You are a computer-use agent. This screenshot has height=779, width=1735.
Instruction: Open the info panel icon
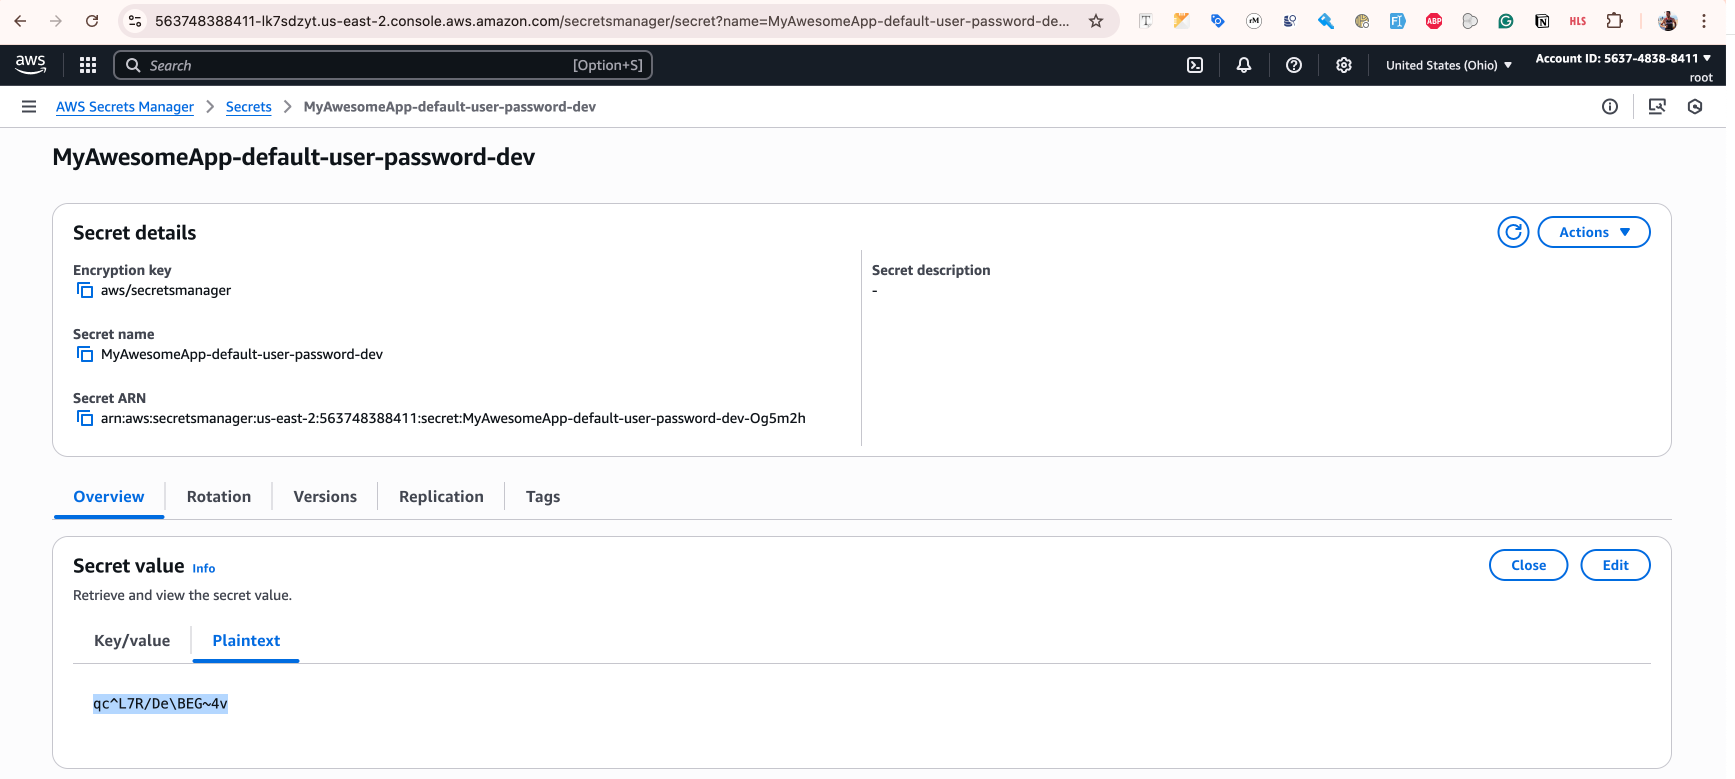[1610, 106]
